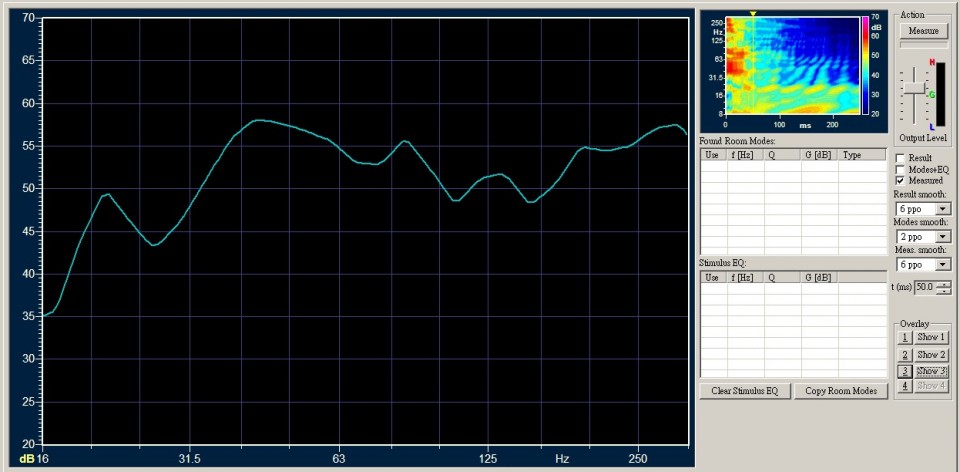Click the output level meter bar
Image resolution: width=960 pixels, height=472 pixels.
(x=941, y=94)
